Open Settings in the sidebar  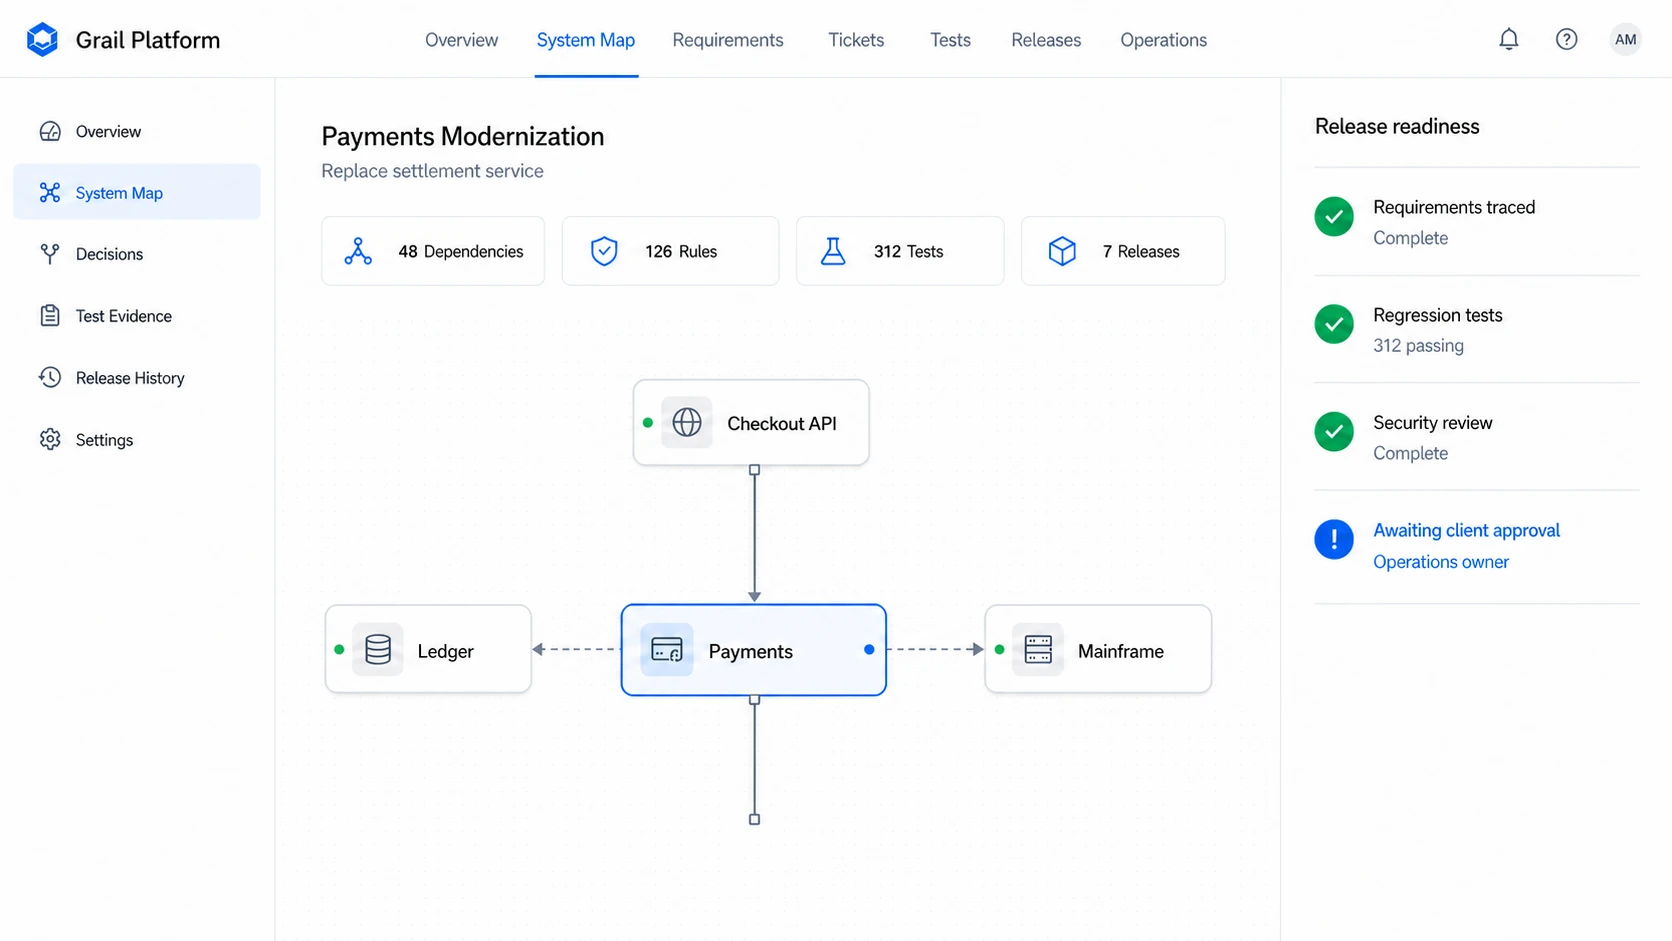(x=137, y=439)
